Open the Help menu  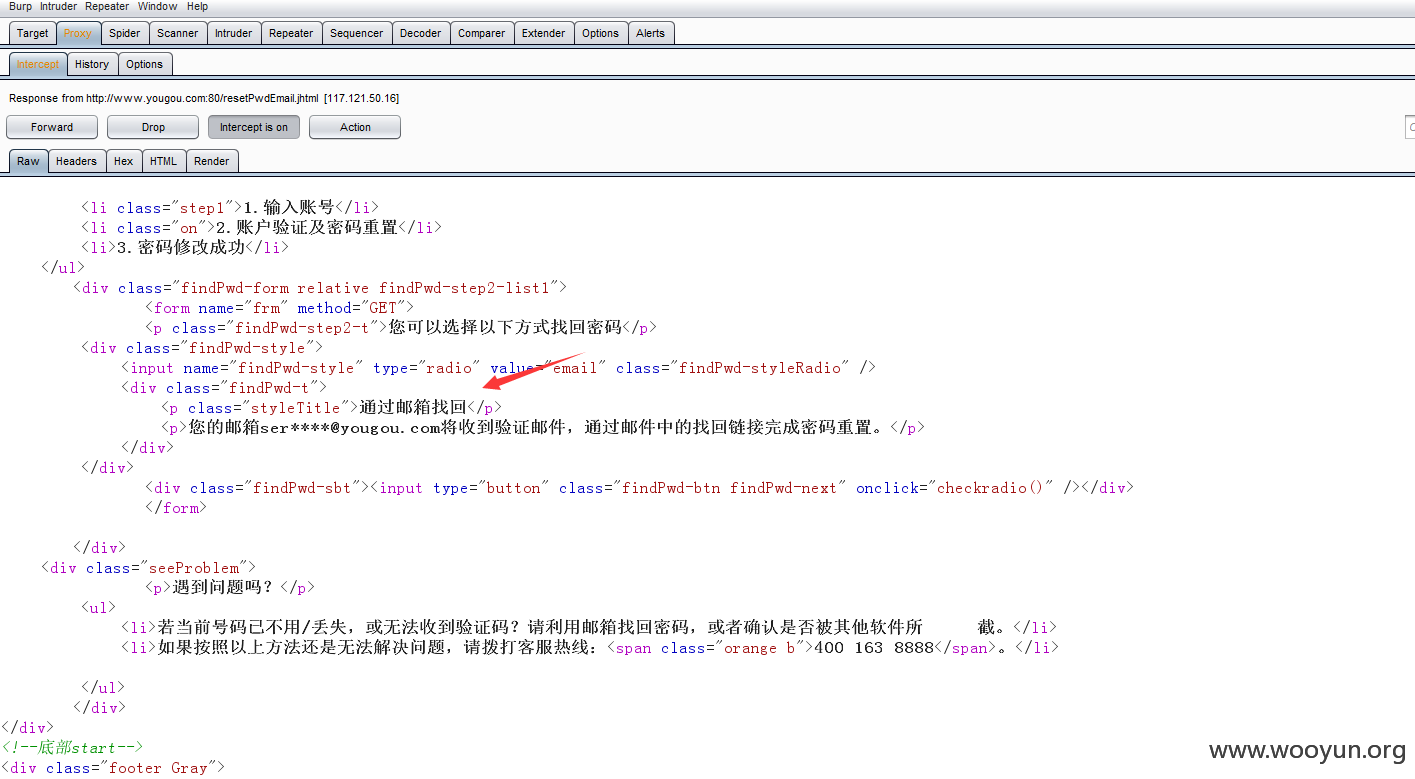coord(197,6)
